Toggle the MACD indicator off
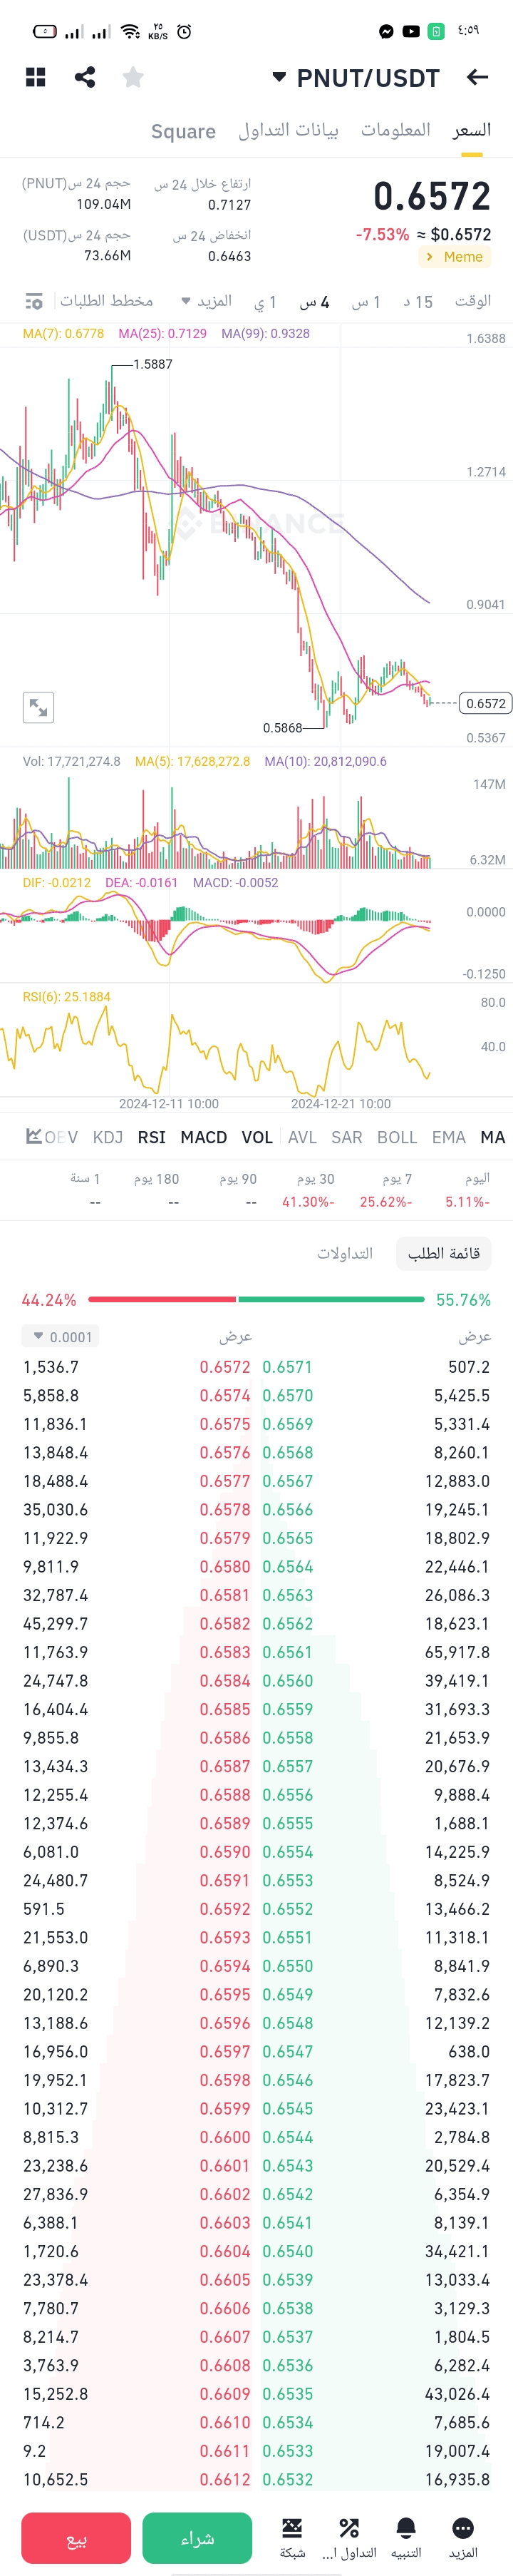The height and width of the screenshot is (2576, 513). pyautogui.click(x=203, y=1137)
